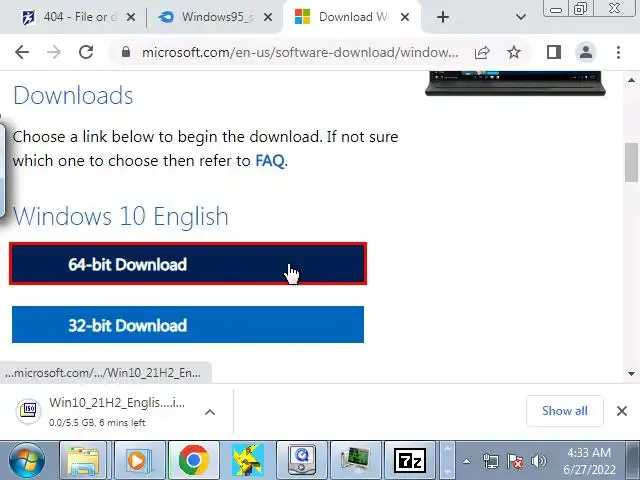Image resolution: width=640 pixels, height=480 pixels.
Task: Go forward to next page
Action: click(54, 52)
